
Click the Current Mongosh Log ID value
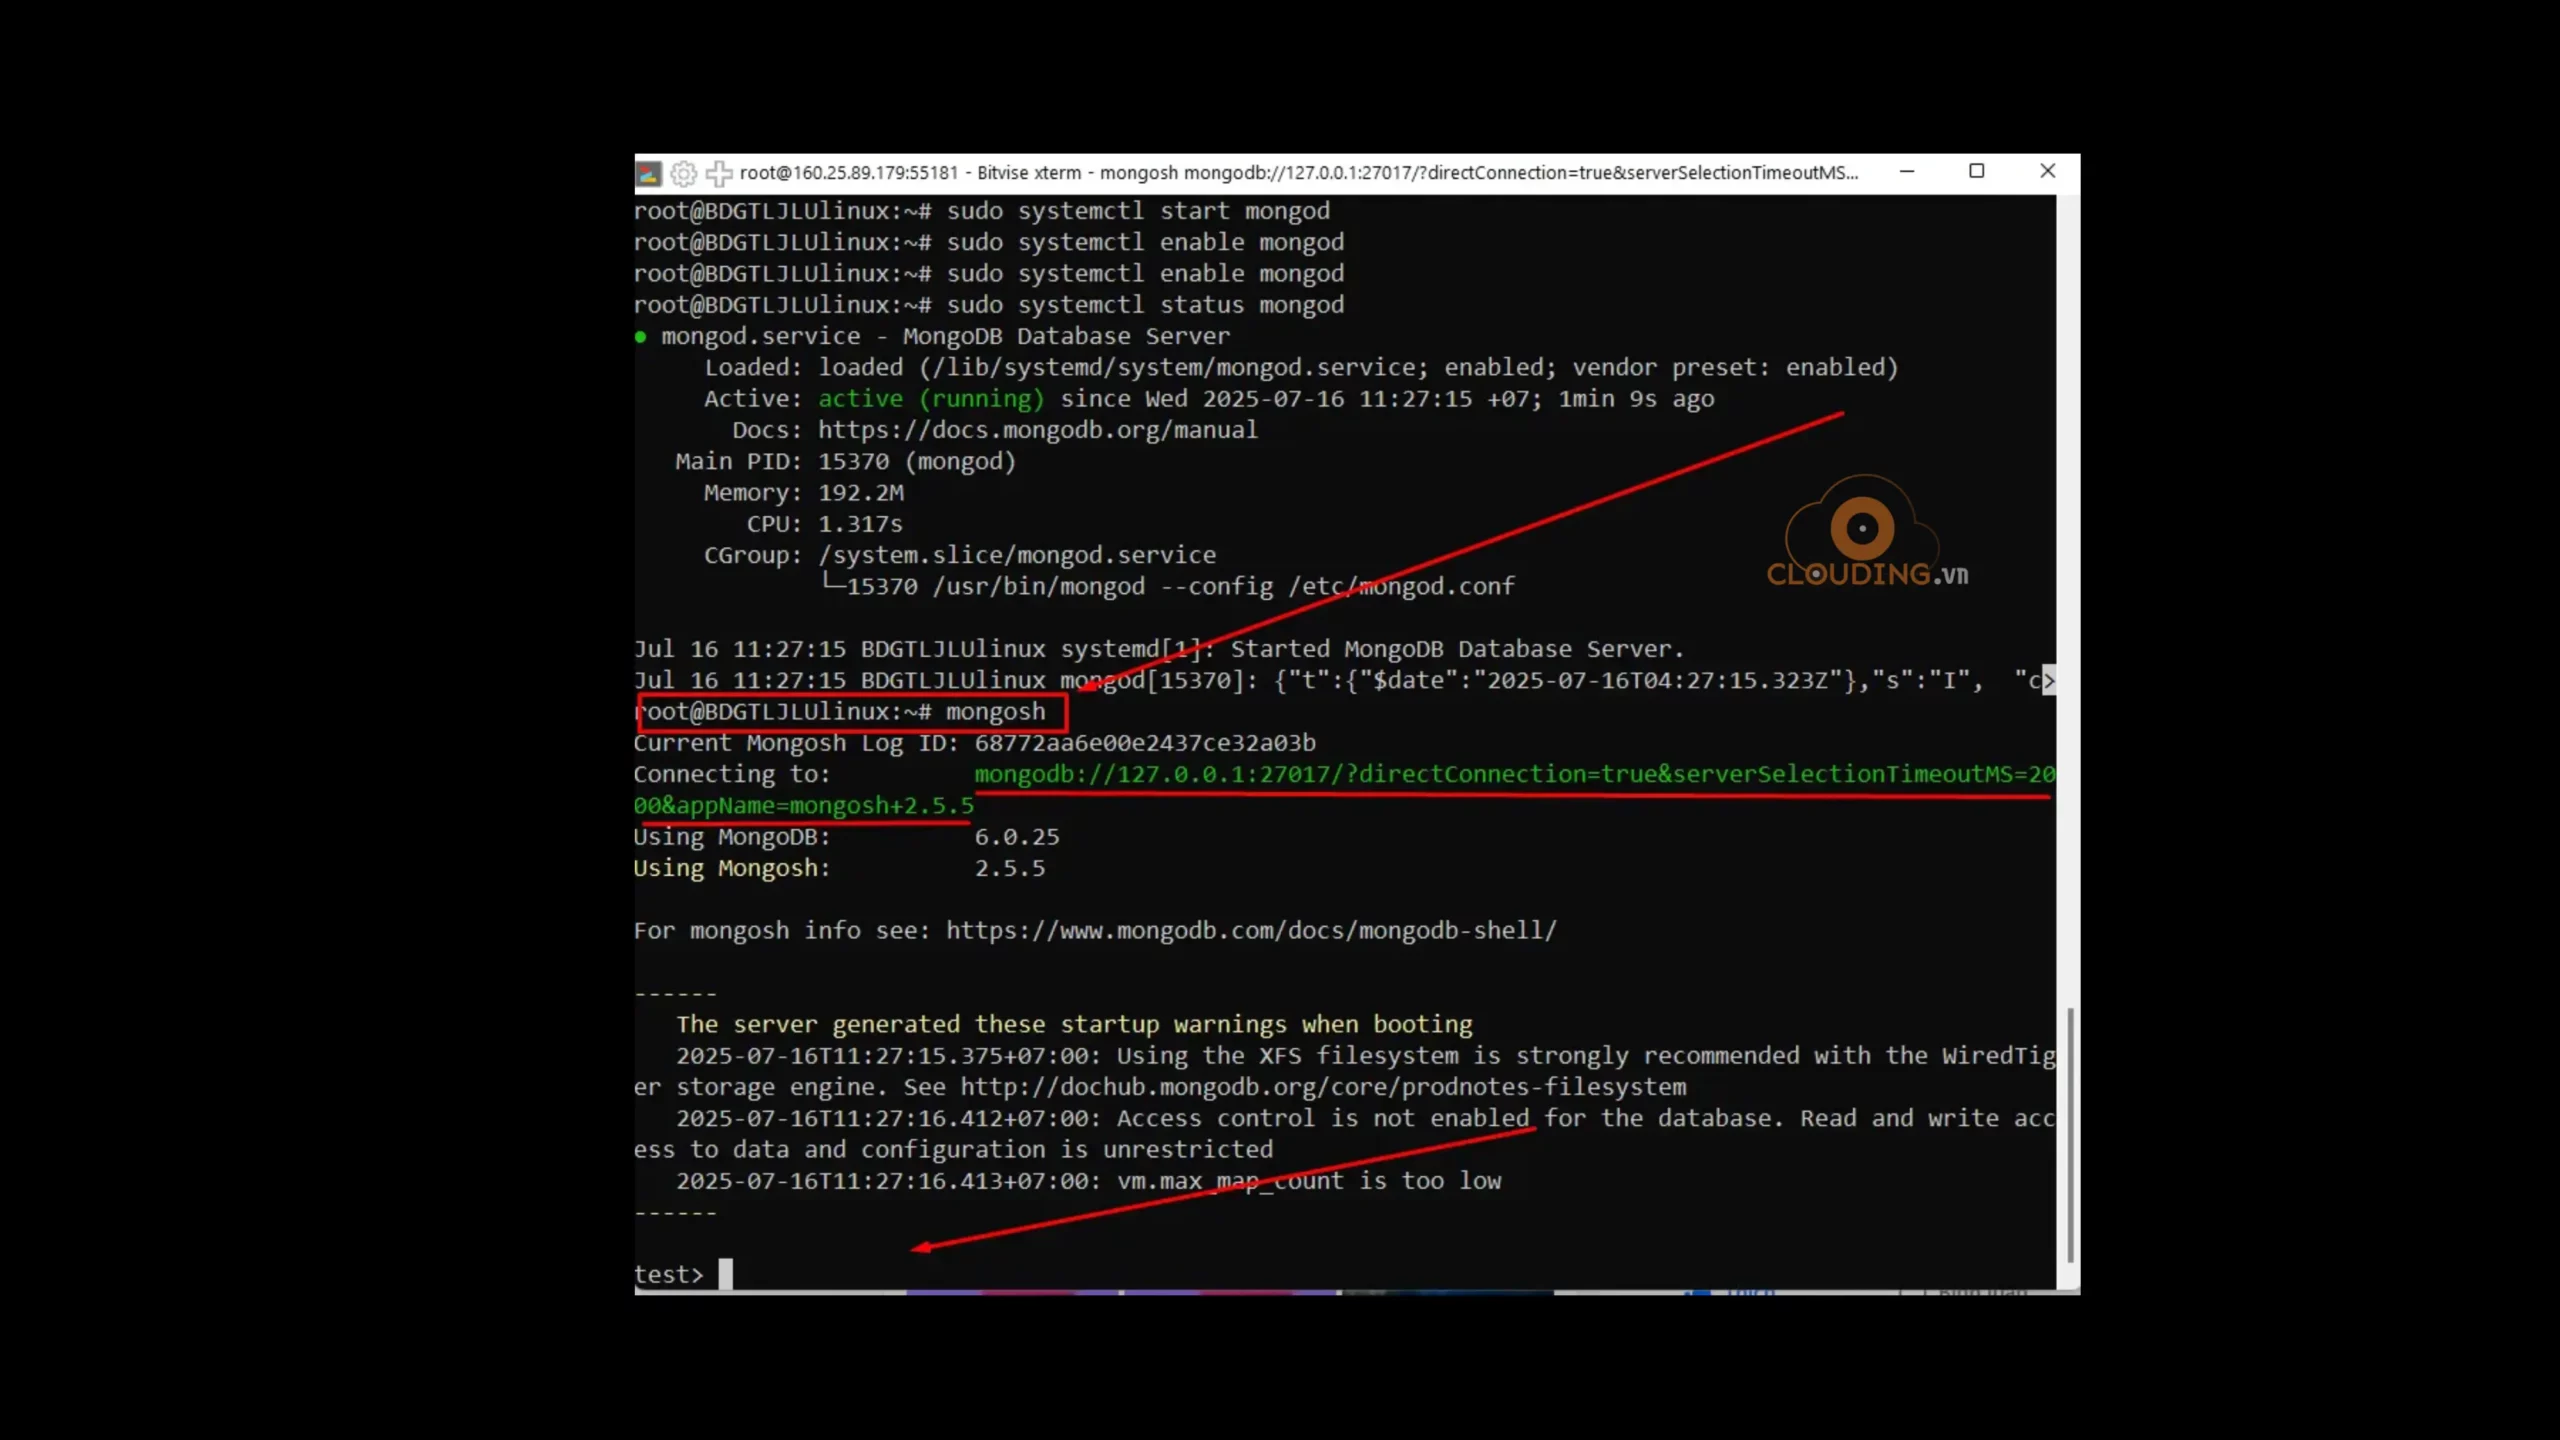pos(1145,743)
